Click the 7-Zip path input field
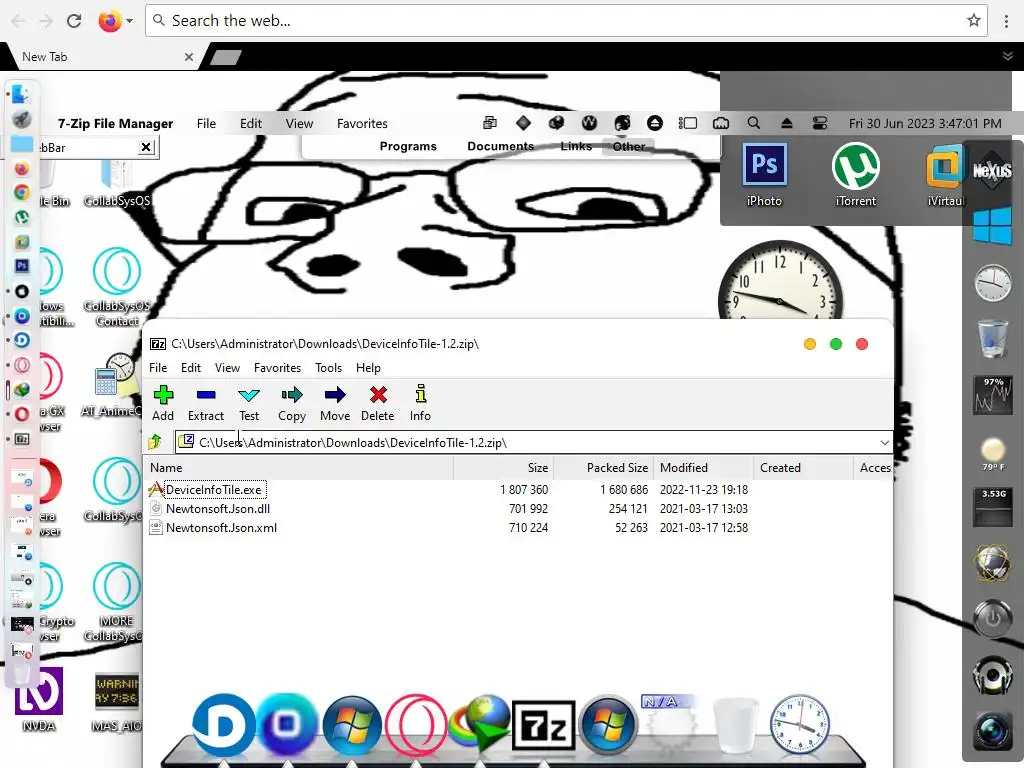The width and height of the screenshot is (1024, 768). 534,442
